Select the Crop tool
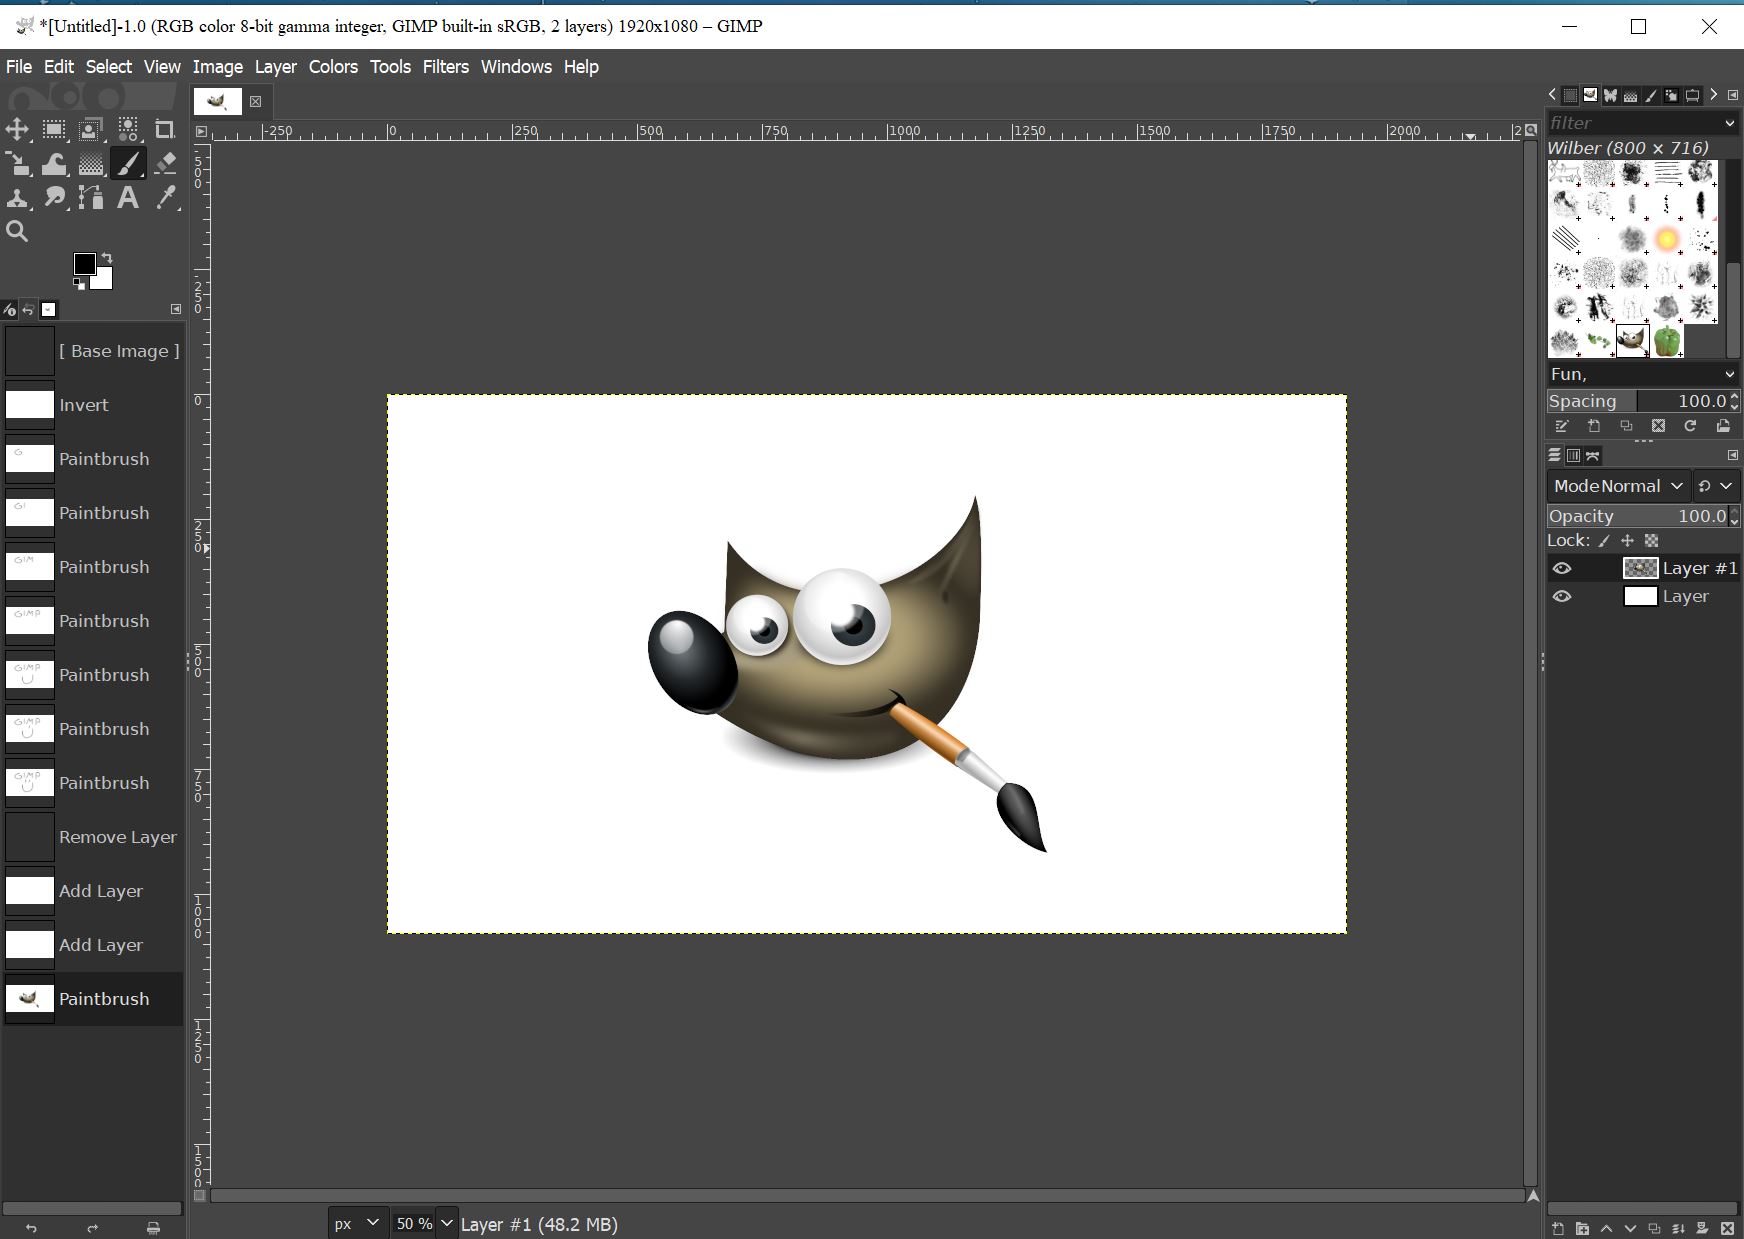Image resolution: width=1744 pixels, height=1239 pixels. click(x=165, y=129)
